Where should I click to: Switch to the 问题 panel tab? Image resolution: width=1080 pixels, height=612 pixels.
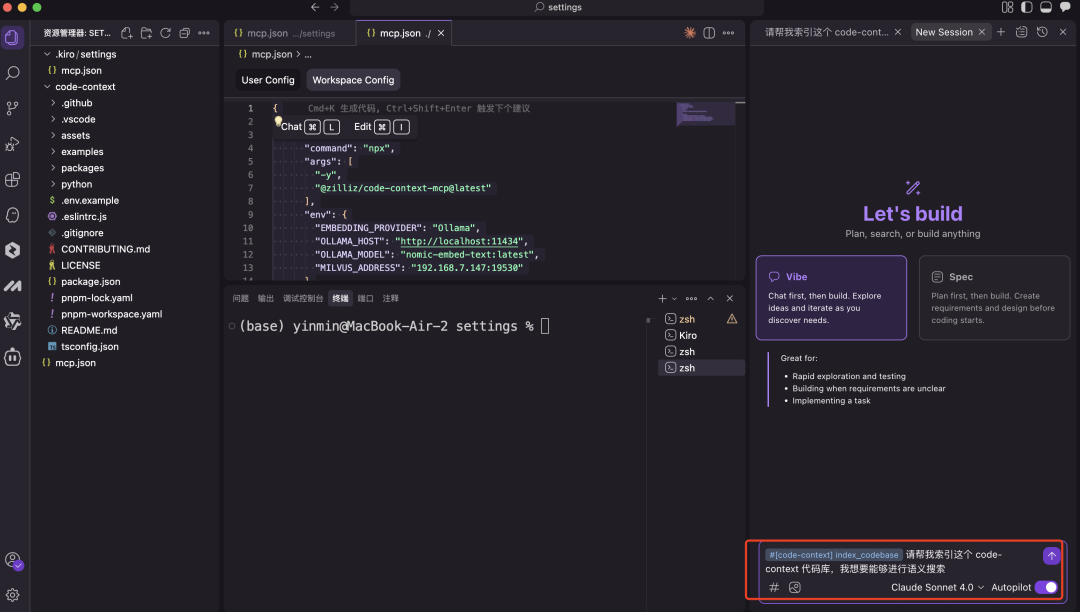240,298
